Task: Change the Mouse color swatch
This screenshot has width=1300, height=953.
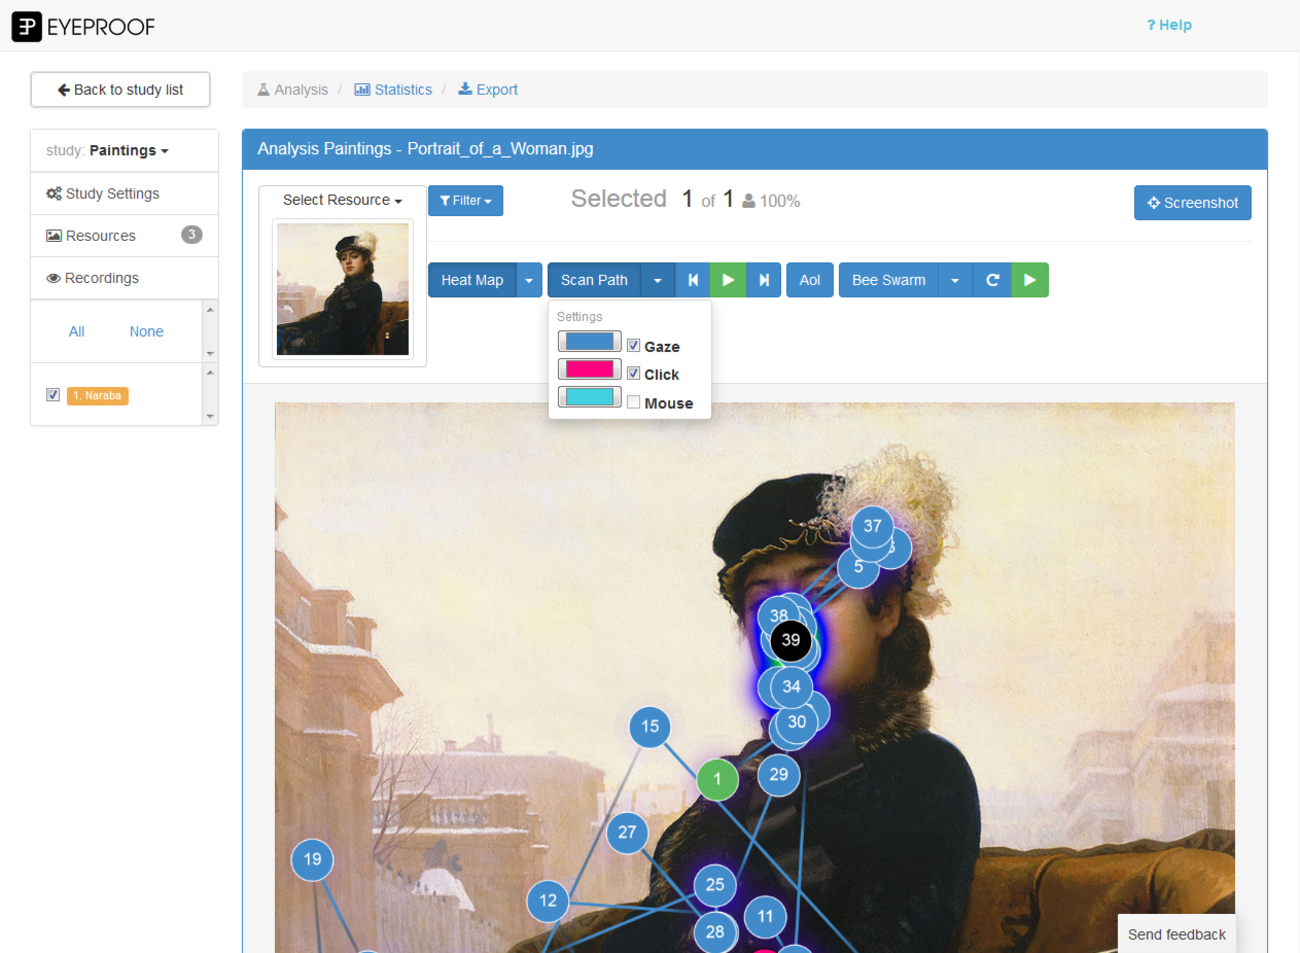Action: pyautogui.click(x=589, y=398)
